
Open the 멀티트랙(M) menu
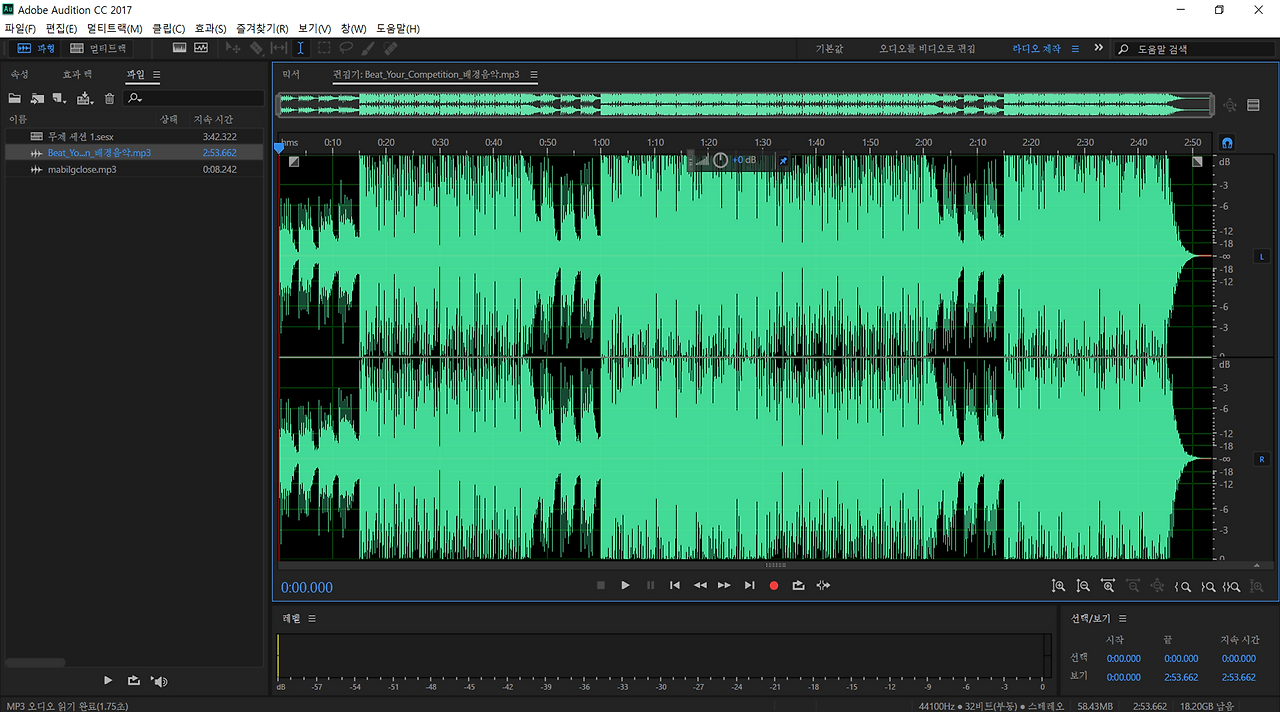(x=115, y=28)
